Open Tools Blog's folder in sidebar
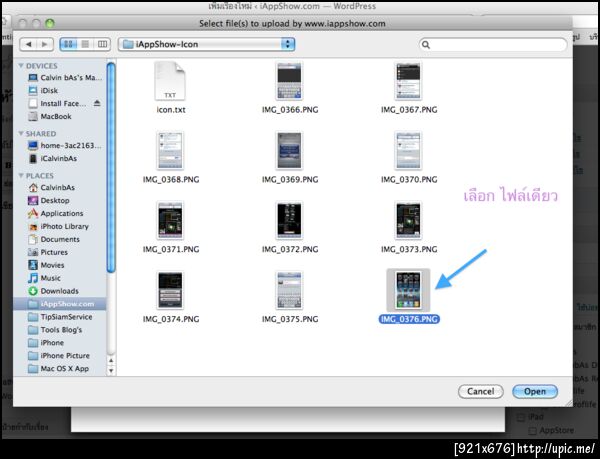Screen dimensions: 600x459 pos(55,330)
